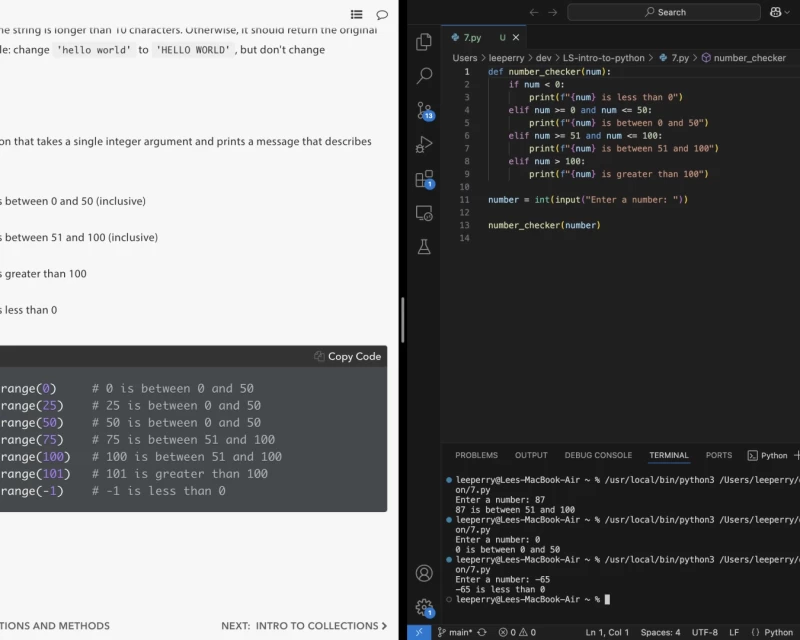The height and width of the screenshot is (640, 800).
Task: Select the Search icon in activity bar
Action: pos(424,75)
